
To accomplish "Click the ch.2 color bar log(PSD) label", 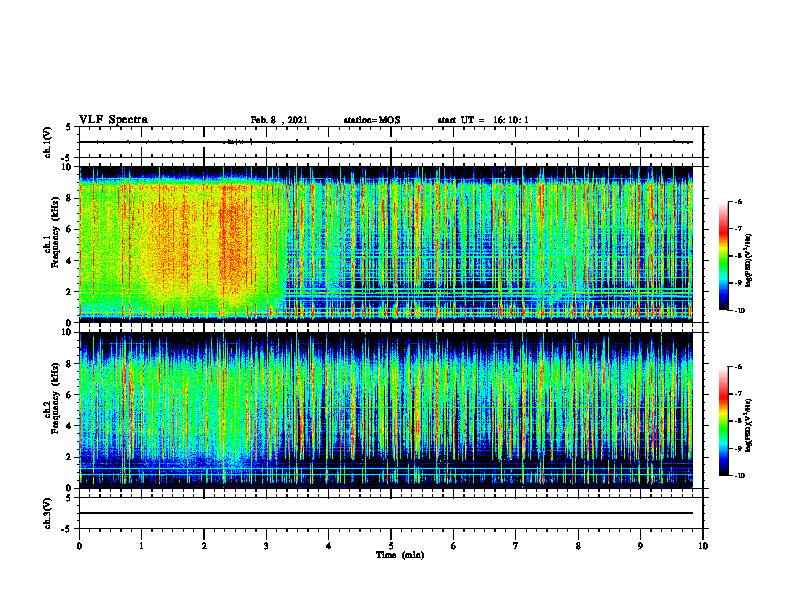I will (x=749, y=425).
